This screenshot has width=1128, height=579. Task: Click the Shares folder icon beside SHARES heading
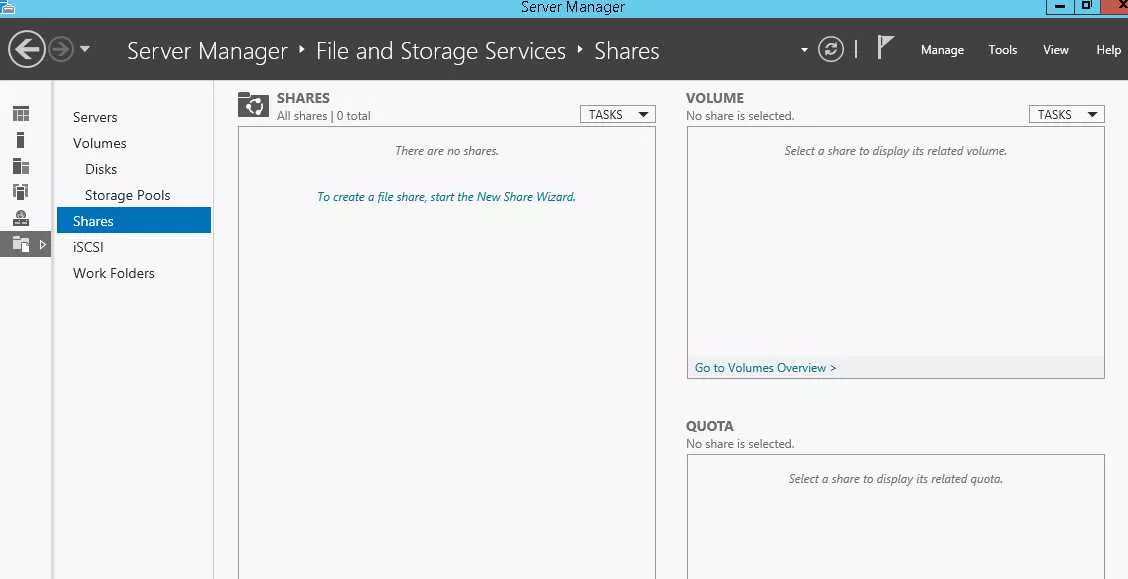pyautogui.click(x=253, y=105)
